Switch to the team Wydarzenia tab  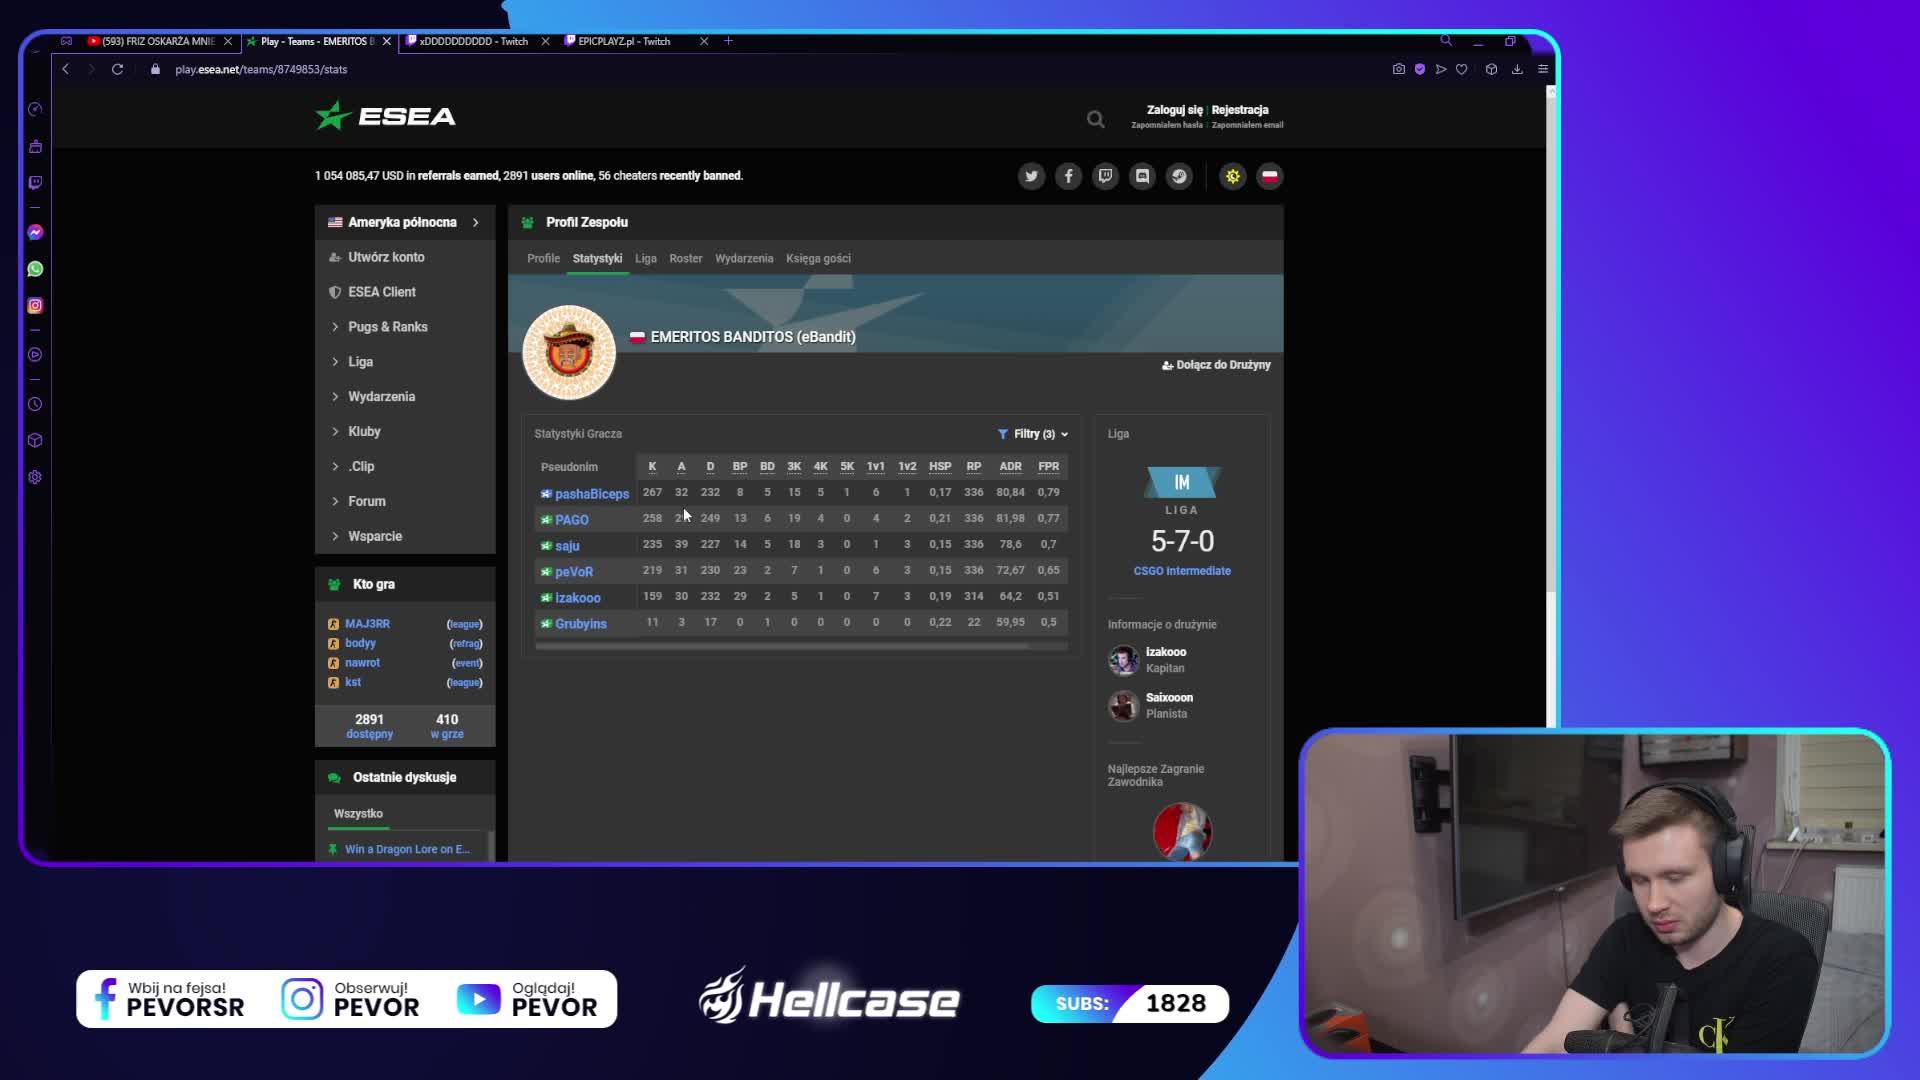point(744,258)
